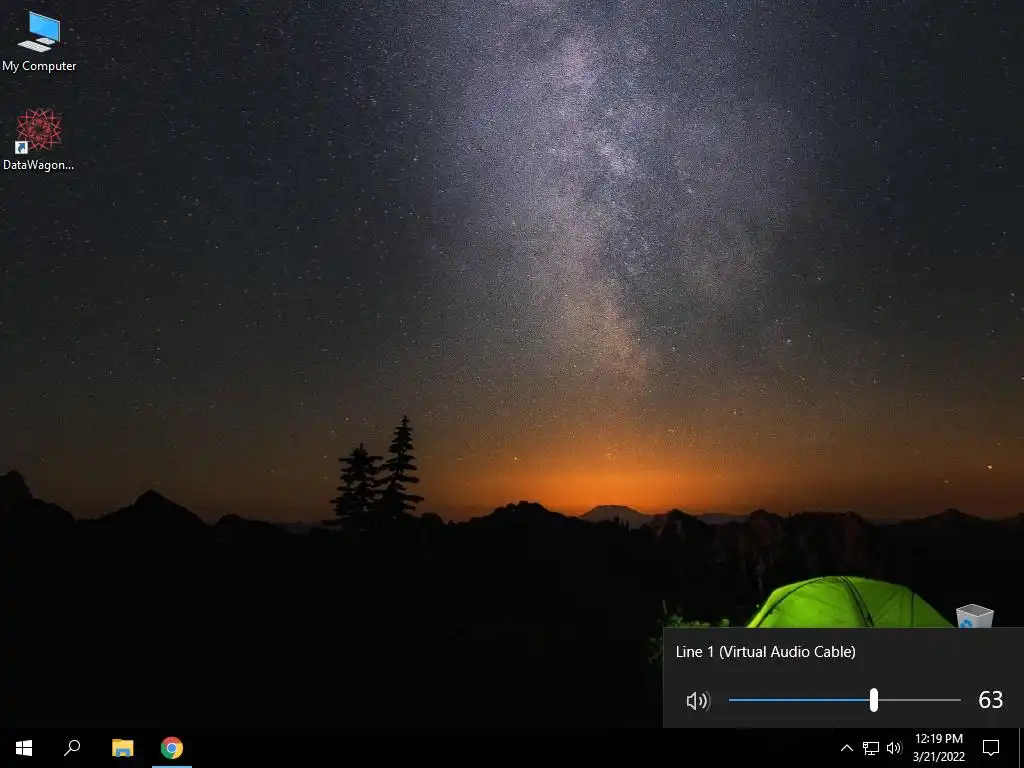Click the volume level 63 readout
The width and height of the screenshot is (1024, 768).
pos(990,700)
